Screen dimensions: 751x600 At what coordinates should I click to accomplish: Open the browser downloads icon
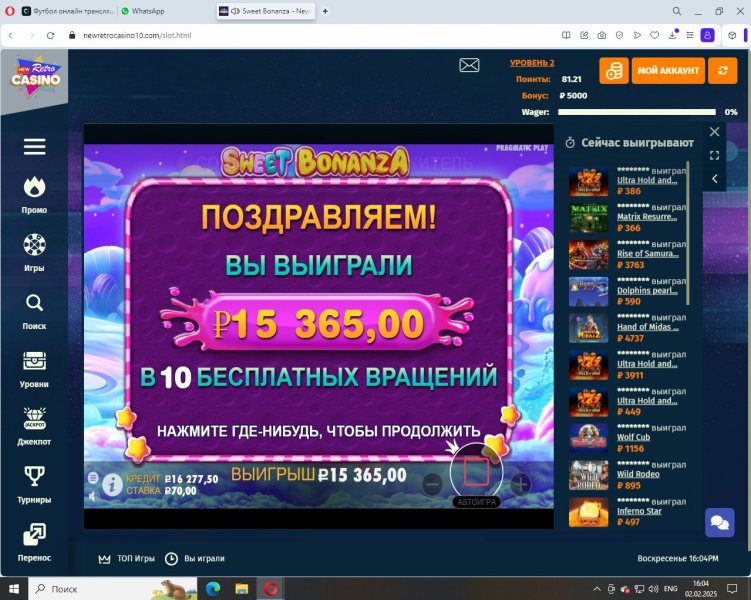[x=672, y=35]
